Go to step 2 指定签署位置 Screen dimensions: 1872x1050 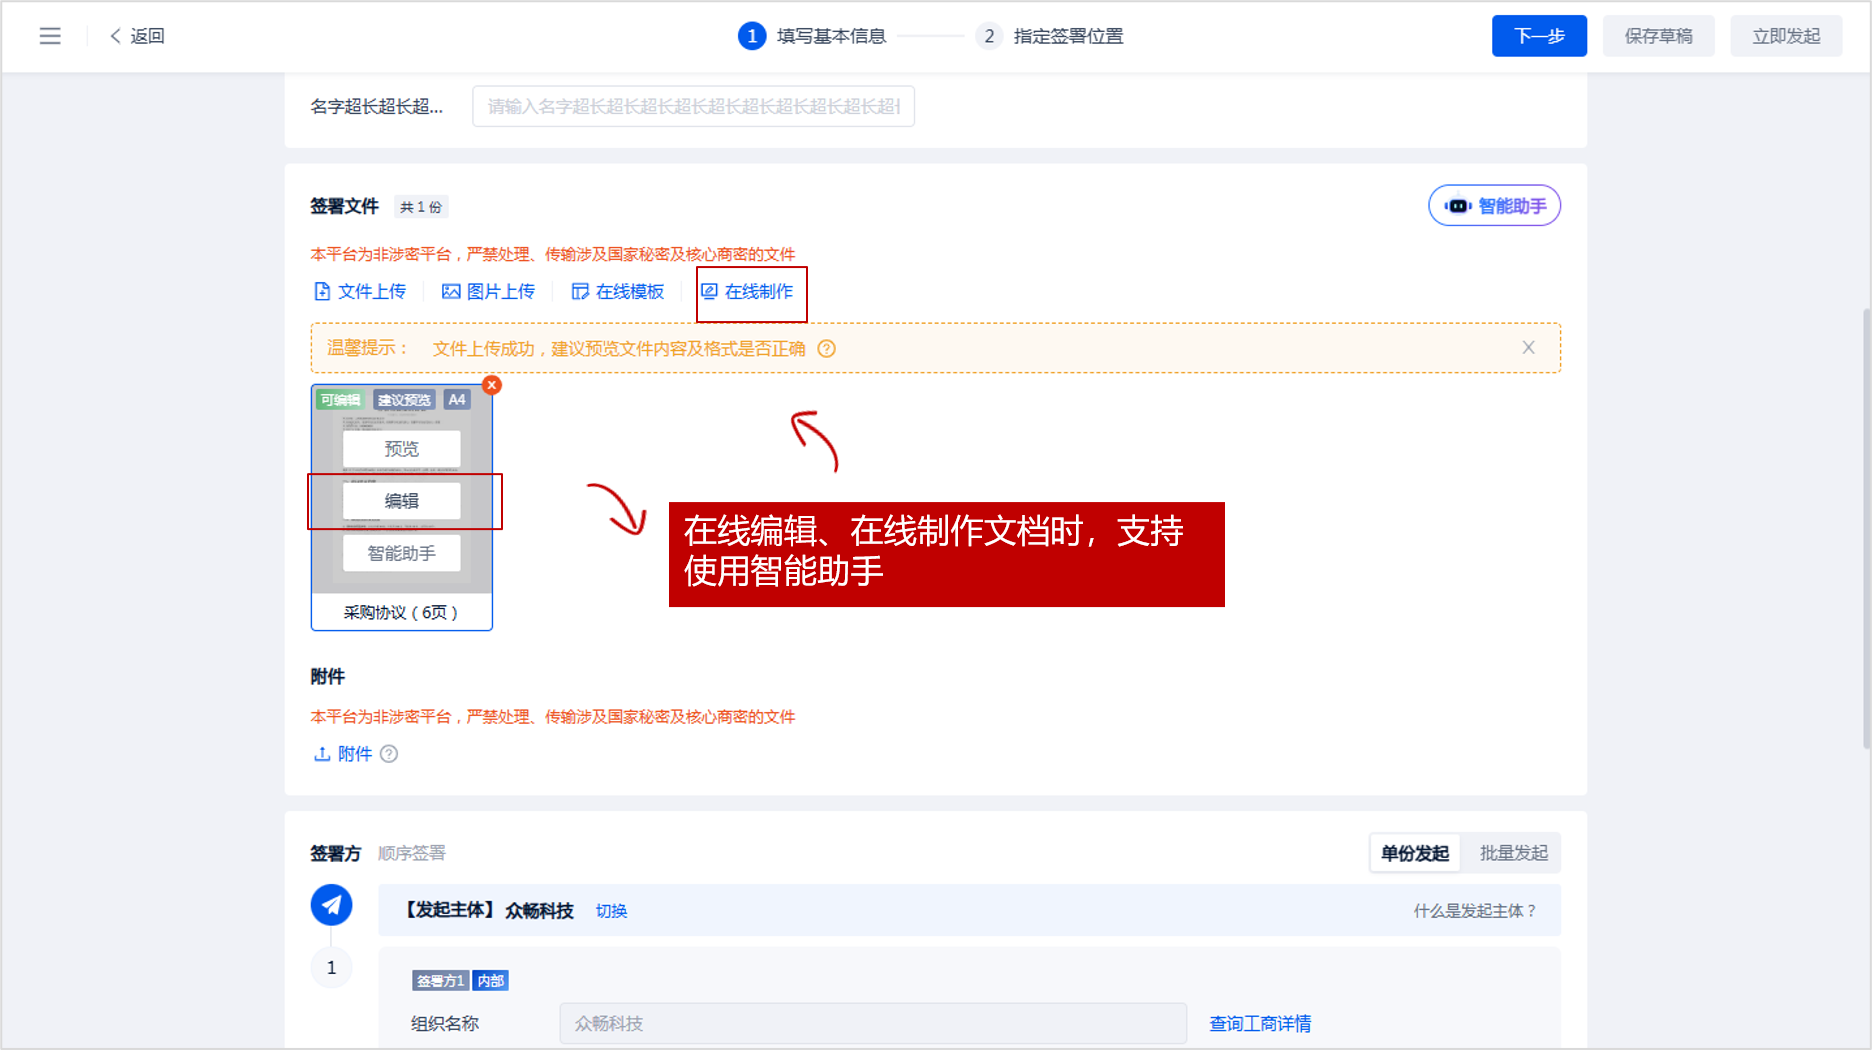pos(1050,36)
